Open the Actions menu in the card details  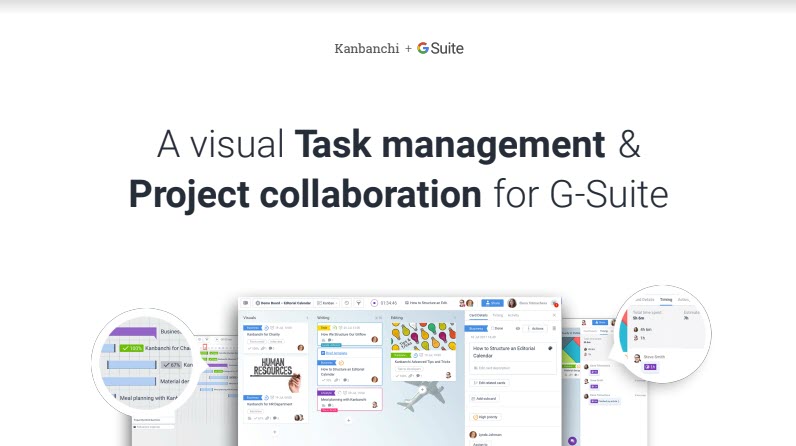(536, 328)
